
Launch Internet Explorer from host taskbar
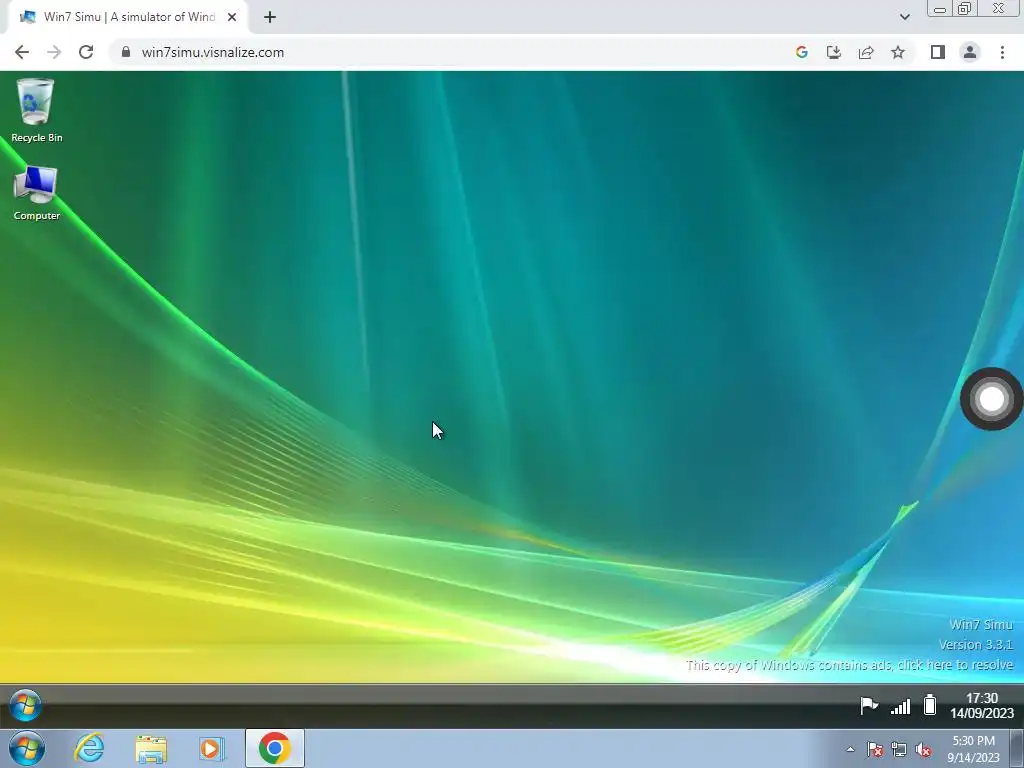(x=89, y=748)
